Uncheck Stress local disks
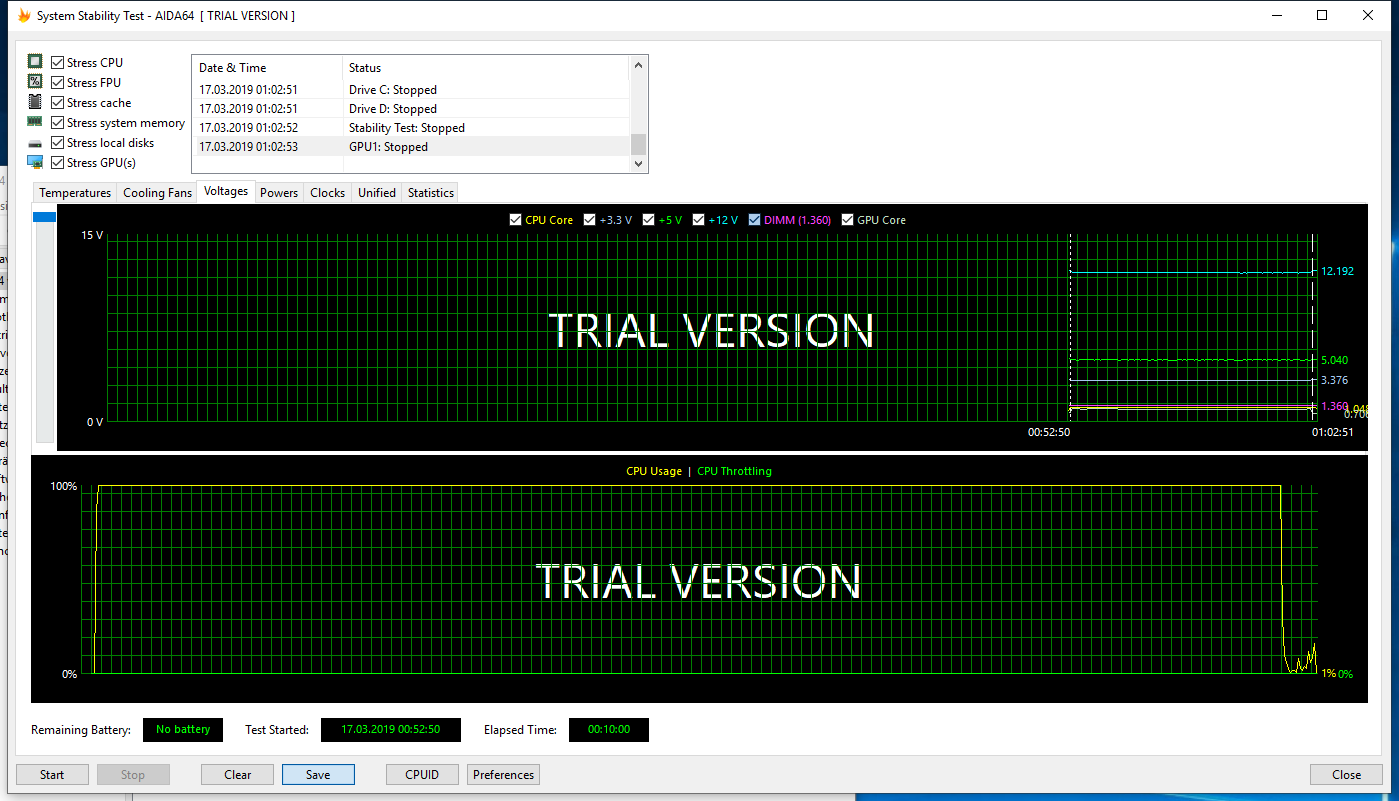The width and height of the screenshot is (1399, 801). click(58, 142)
